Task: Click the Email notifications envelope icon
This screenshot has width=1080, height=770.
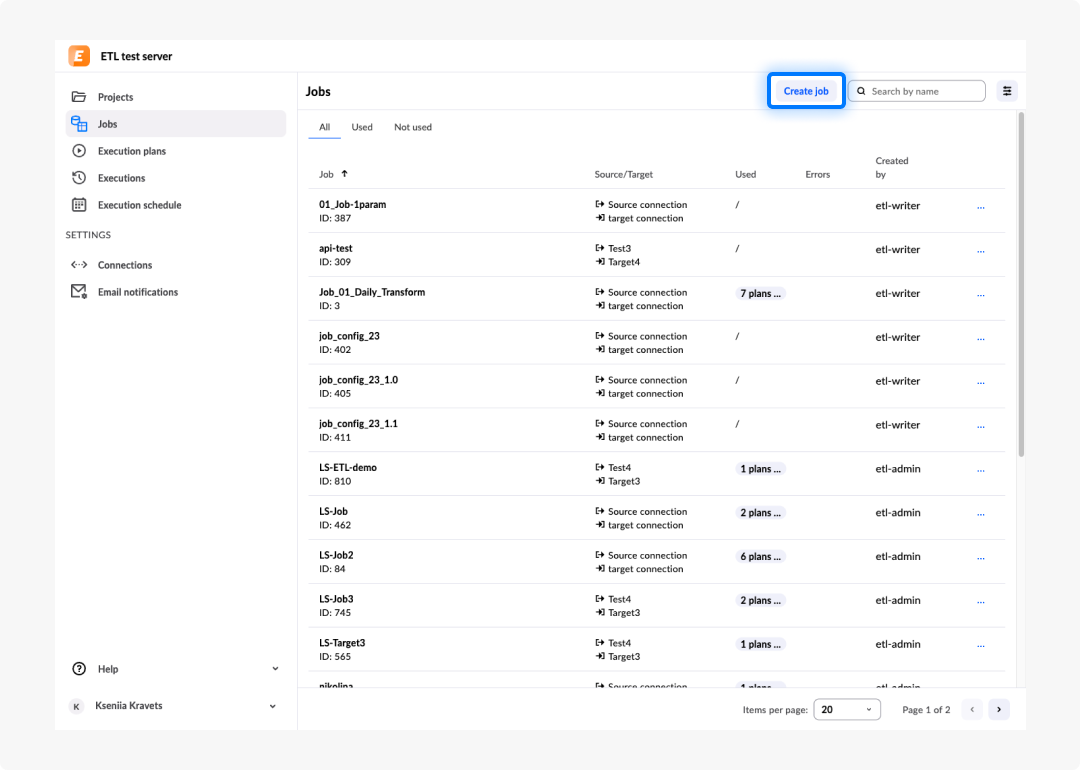Action: coord(79,291)
